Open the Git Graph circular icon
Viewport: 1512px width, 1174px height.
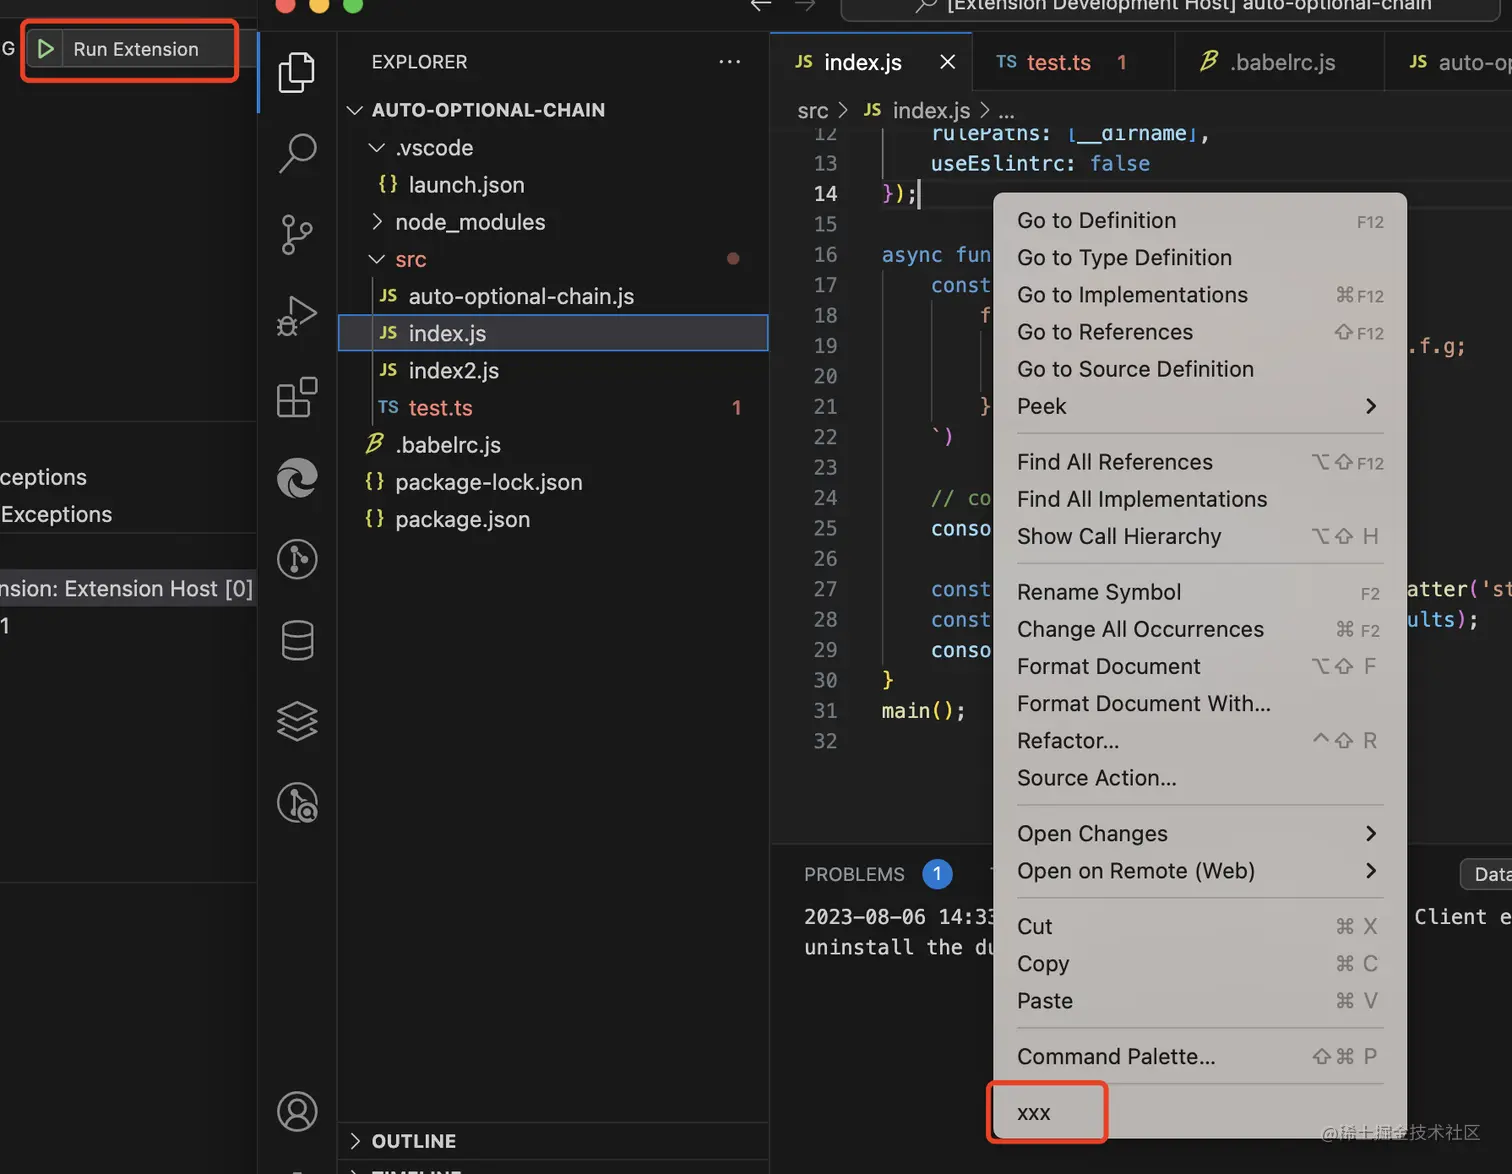[297, 559]
